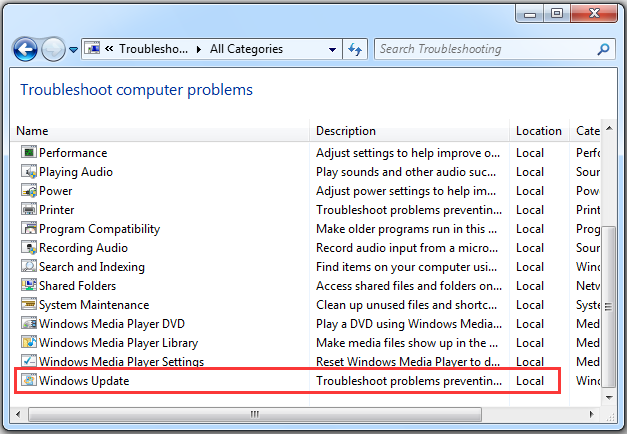
Task: Click the All Categories breadcrumb segment
Action: [246, 49]
